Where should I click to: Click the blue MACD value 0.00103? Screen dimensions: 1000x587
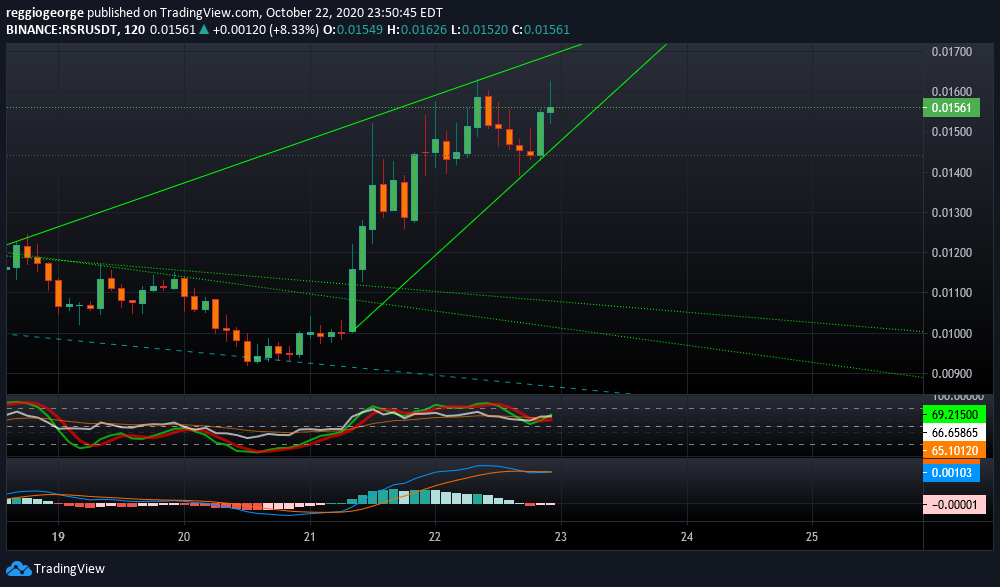951,473
